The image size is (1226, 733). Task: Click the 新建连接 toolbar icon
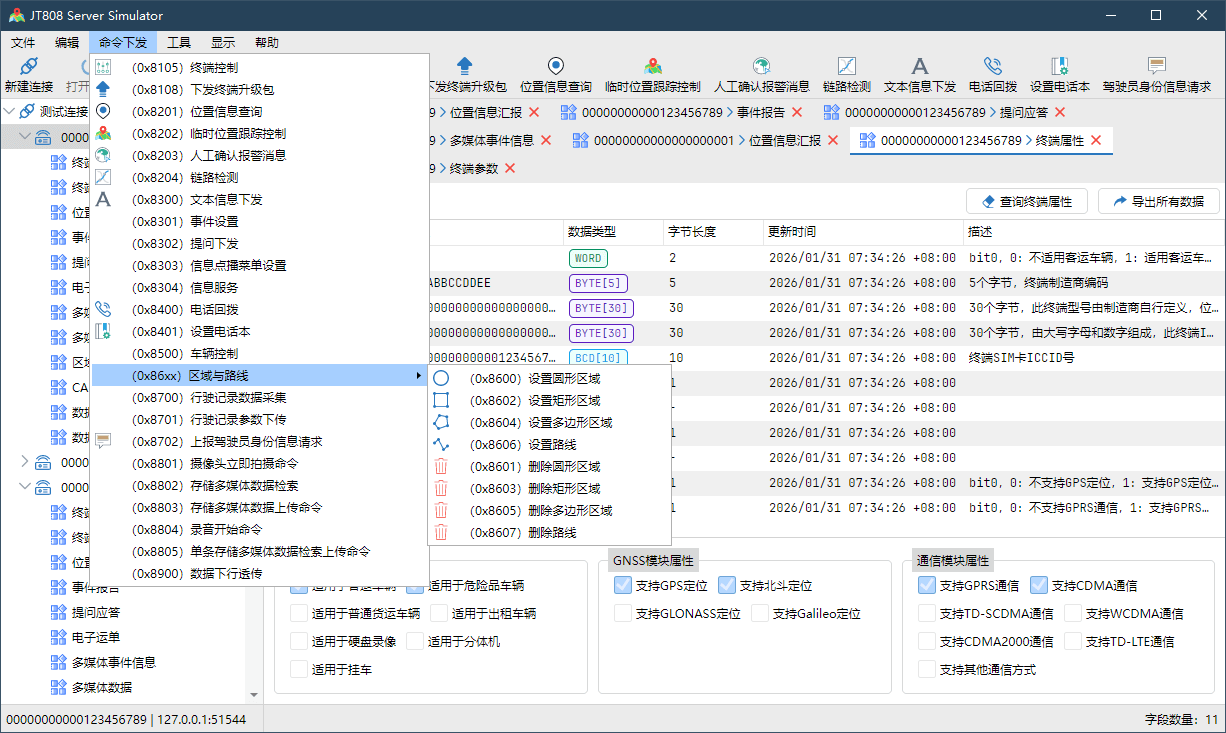point(29,67)
